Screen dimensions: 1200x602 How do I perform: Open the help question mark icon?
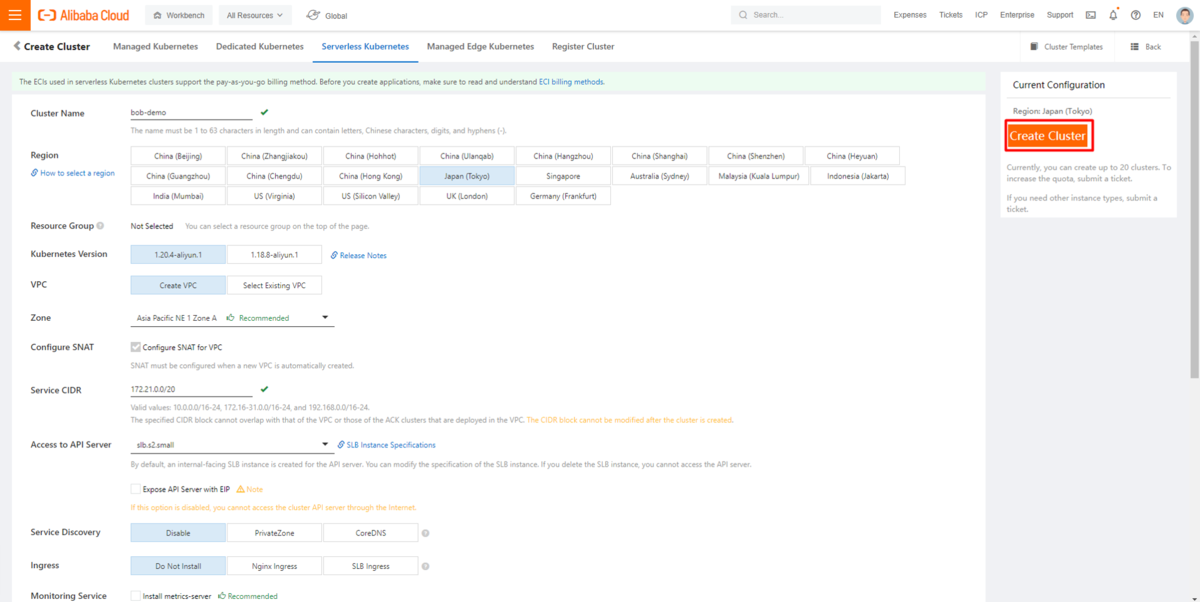[x=1135, y=15]
